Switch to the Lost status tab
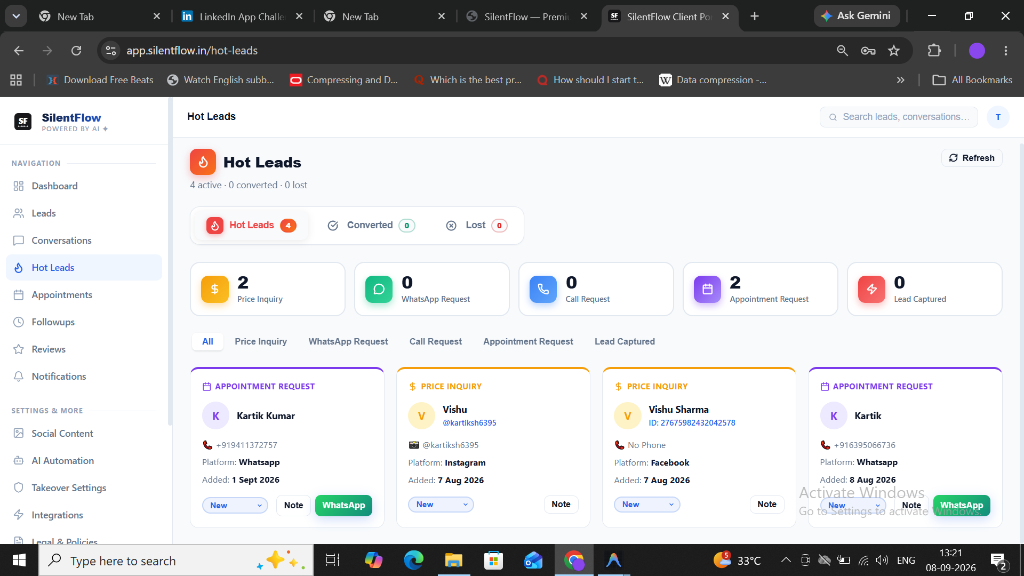This screenshot has width=1024, height=576. click(475, 225)
